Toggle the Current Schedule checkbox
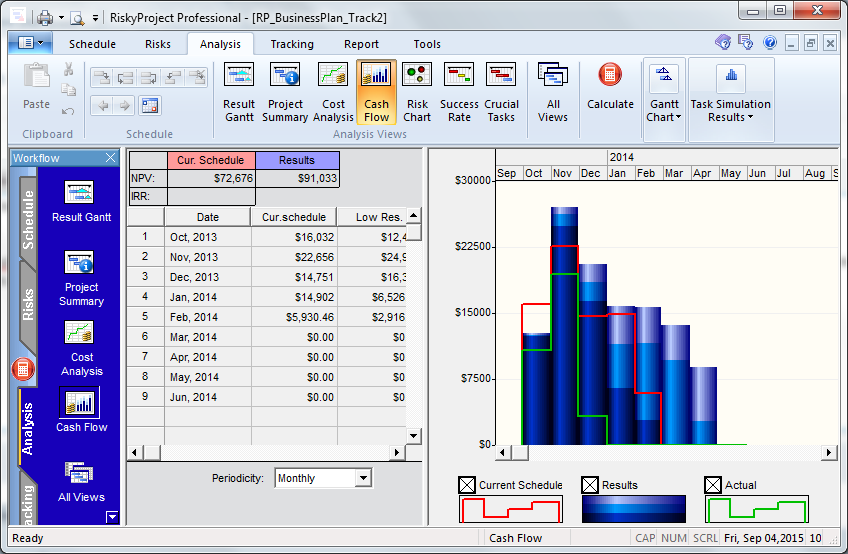This screenshot has height=554, width=848. [467, 485]
